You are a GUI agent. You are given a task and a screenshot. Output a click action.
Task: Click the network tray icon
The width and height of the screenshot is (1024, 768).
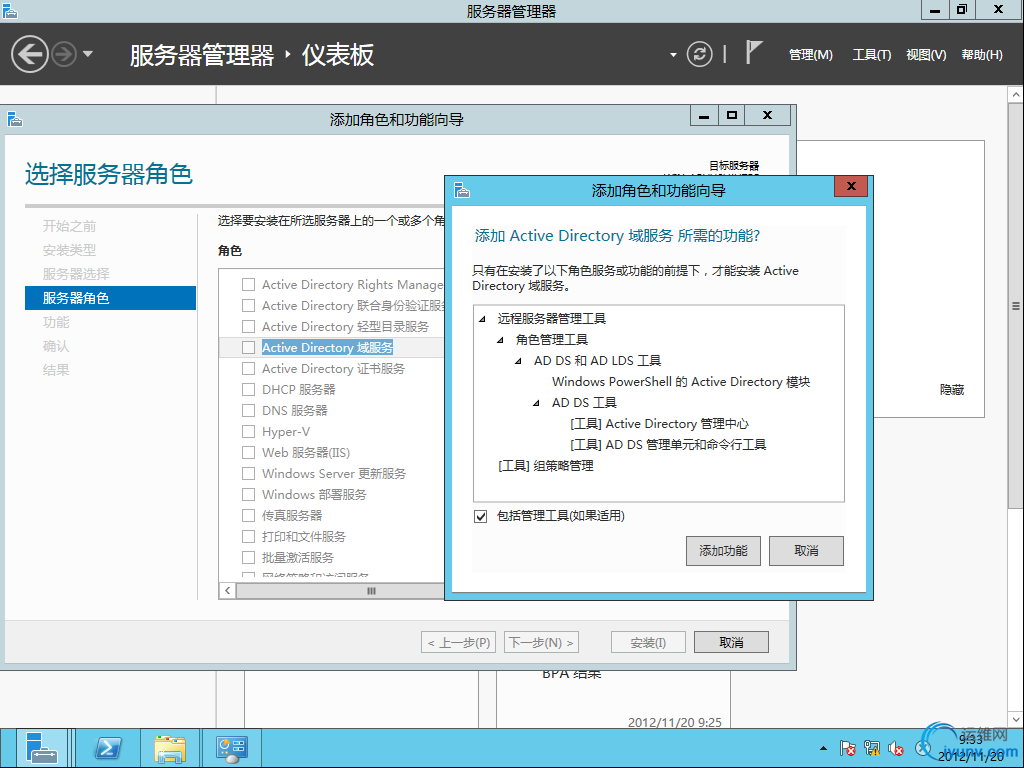tap(872, 748)
